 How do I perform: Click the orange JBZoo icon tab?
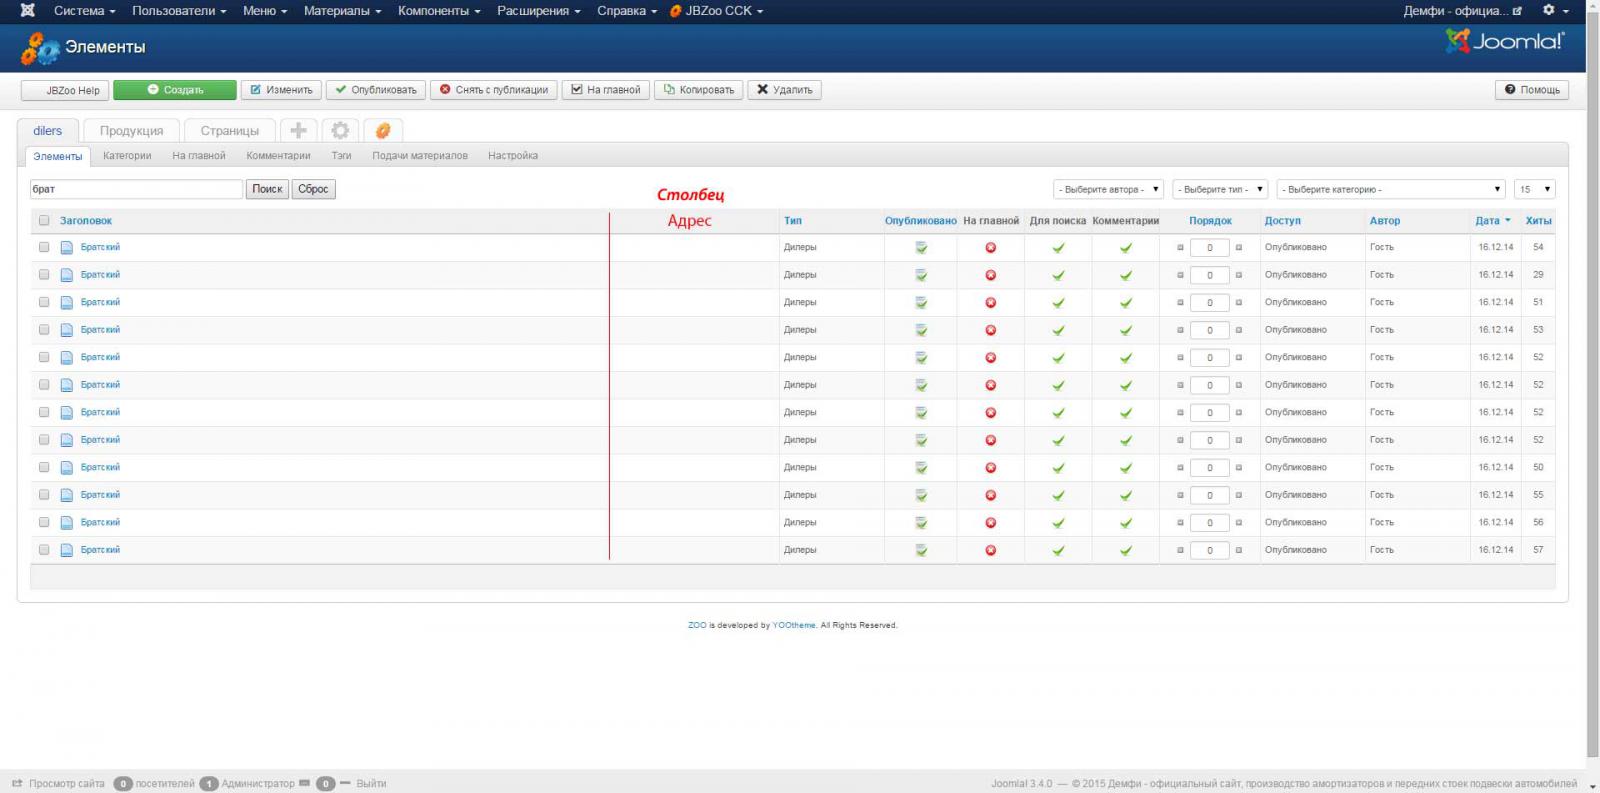383,131
